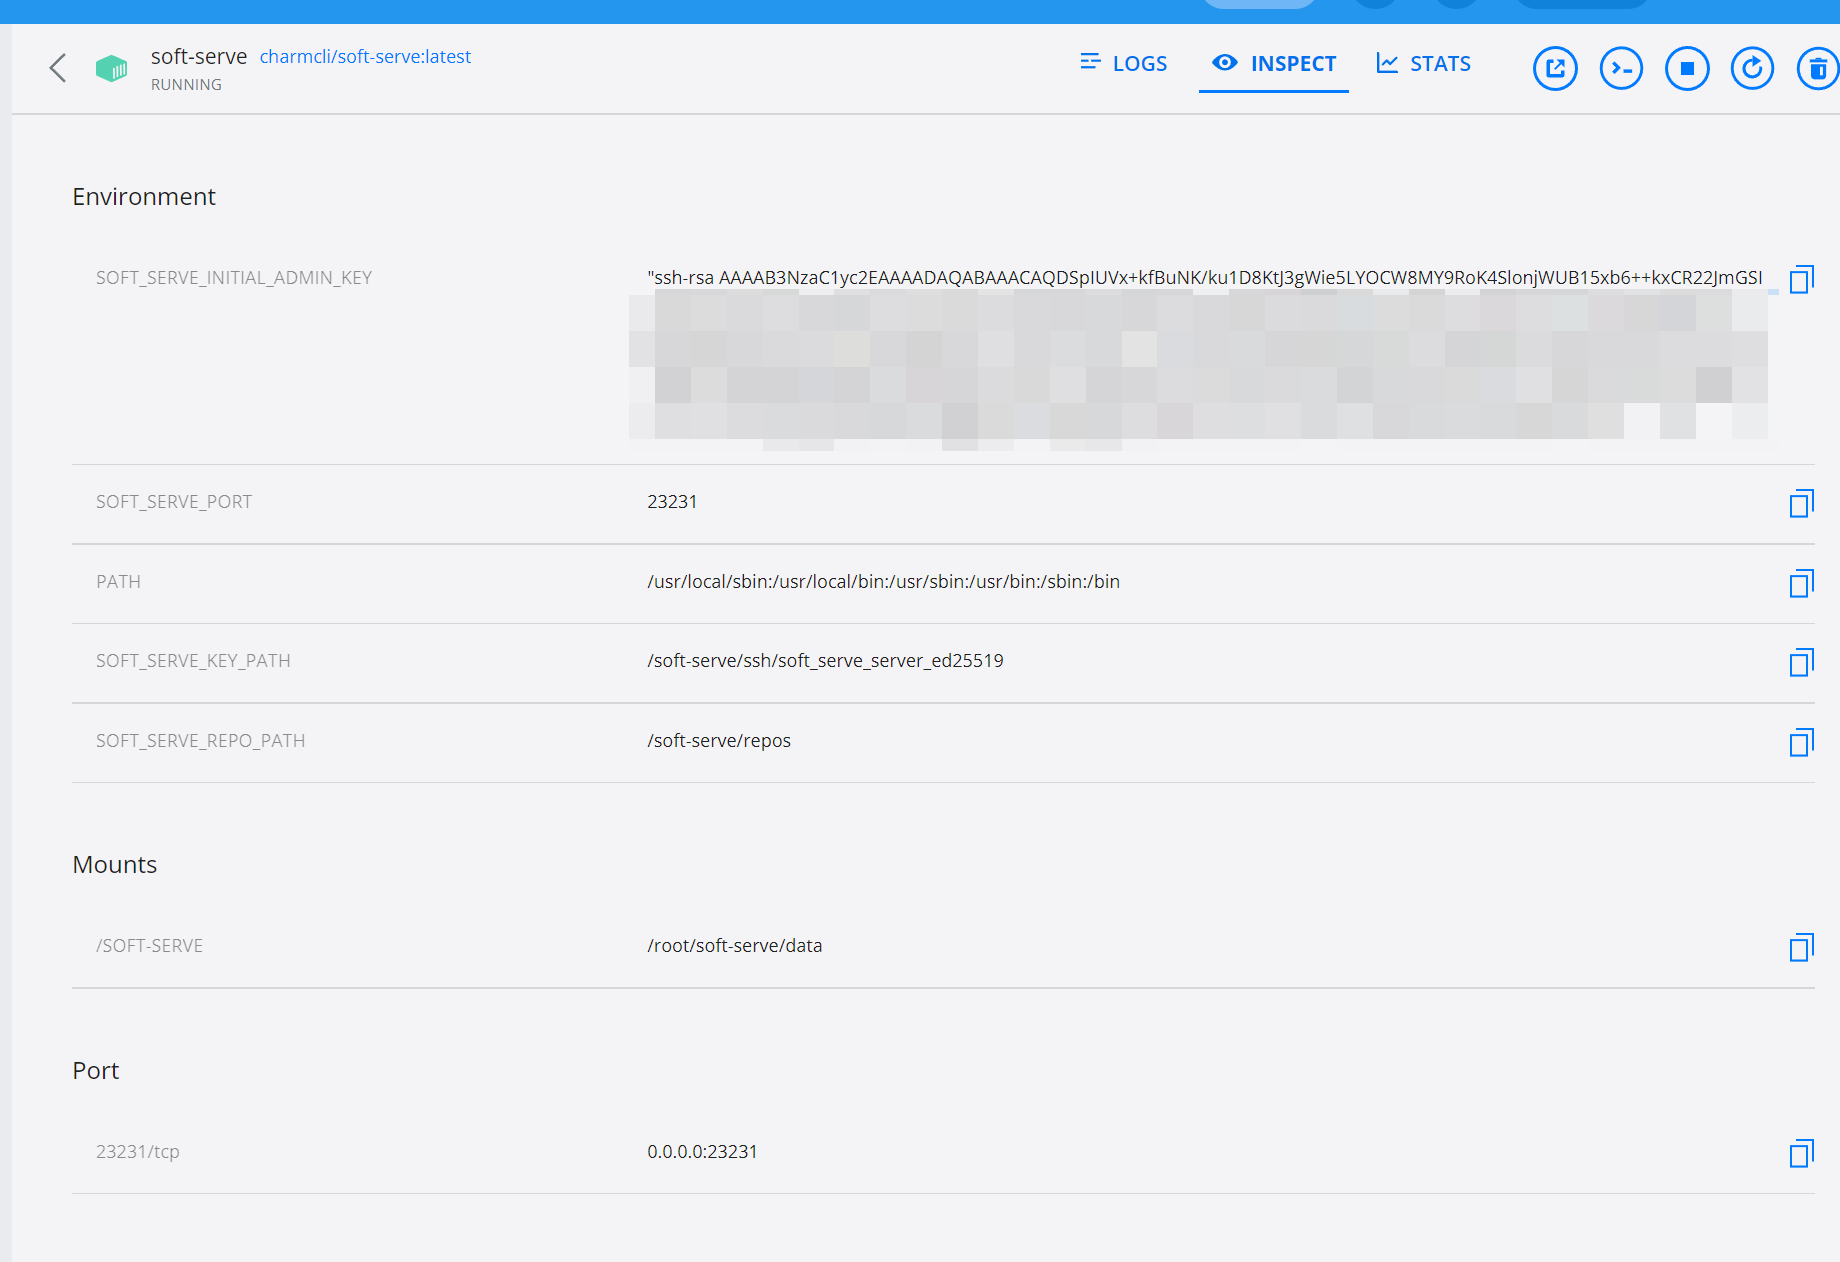Open the container in browser via external-link icon

click(x=1554, y=68)
